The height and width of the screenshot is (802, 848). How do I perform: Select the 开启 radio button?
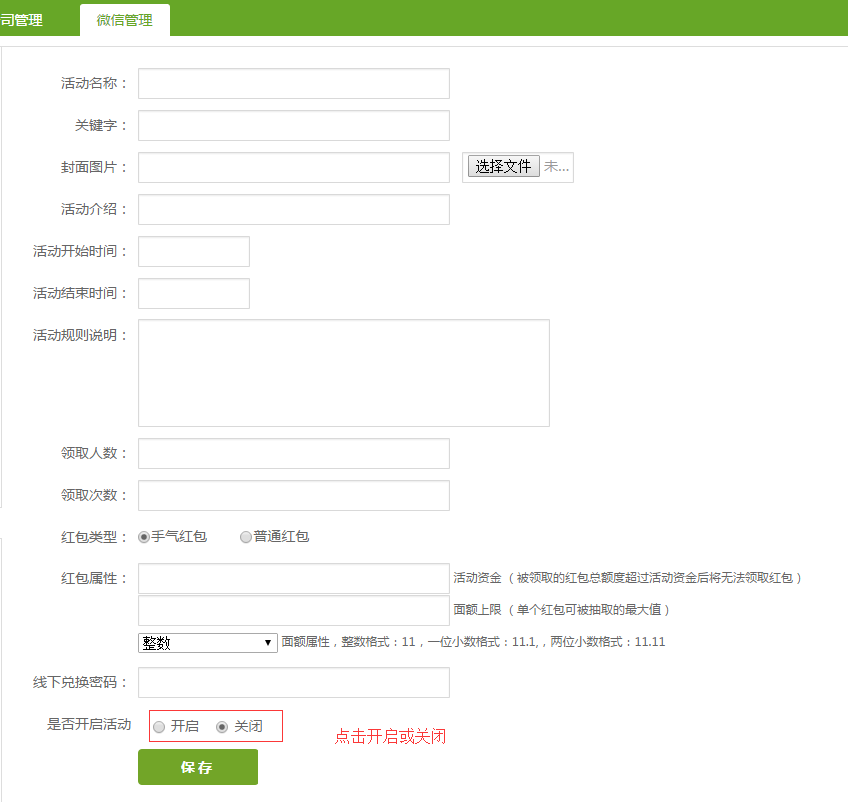(x=159, y=727)
